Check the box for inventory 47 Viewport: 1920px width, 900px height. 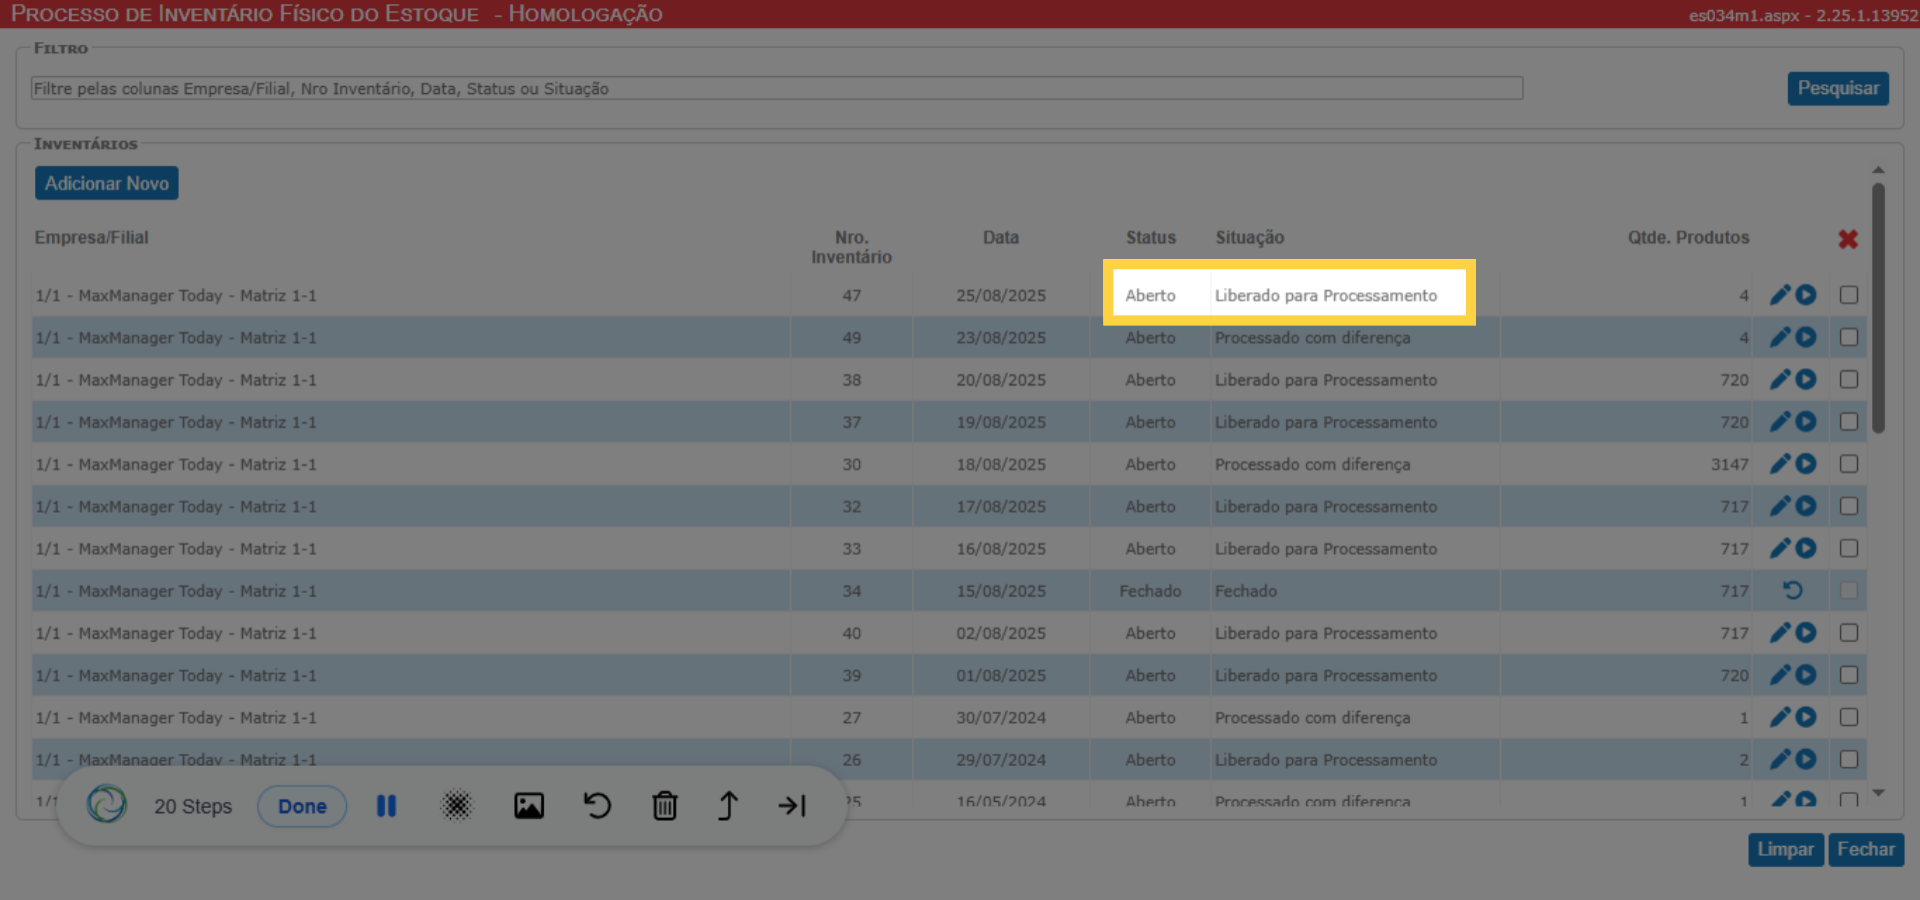1849,295
